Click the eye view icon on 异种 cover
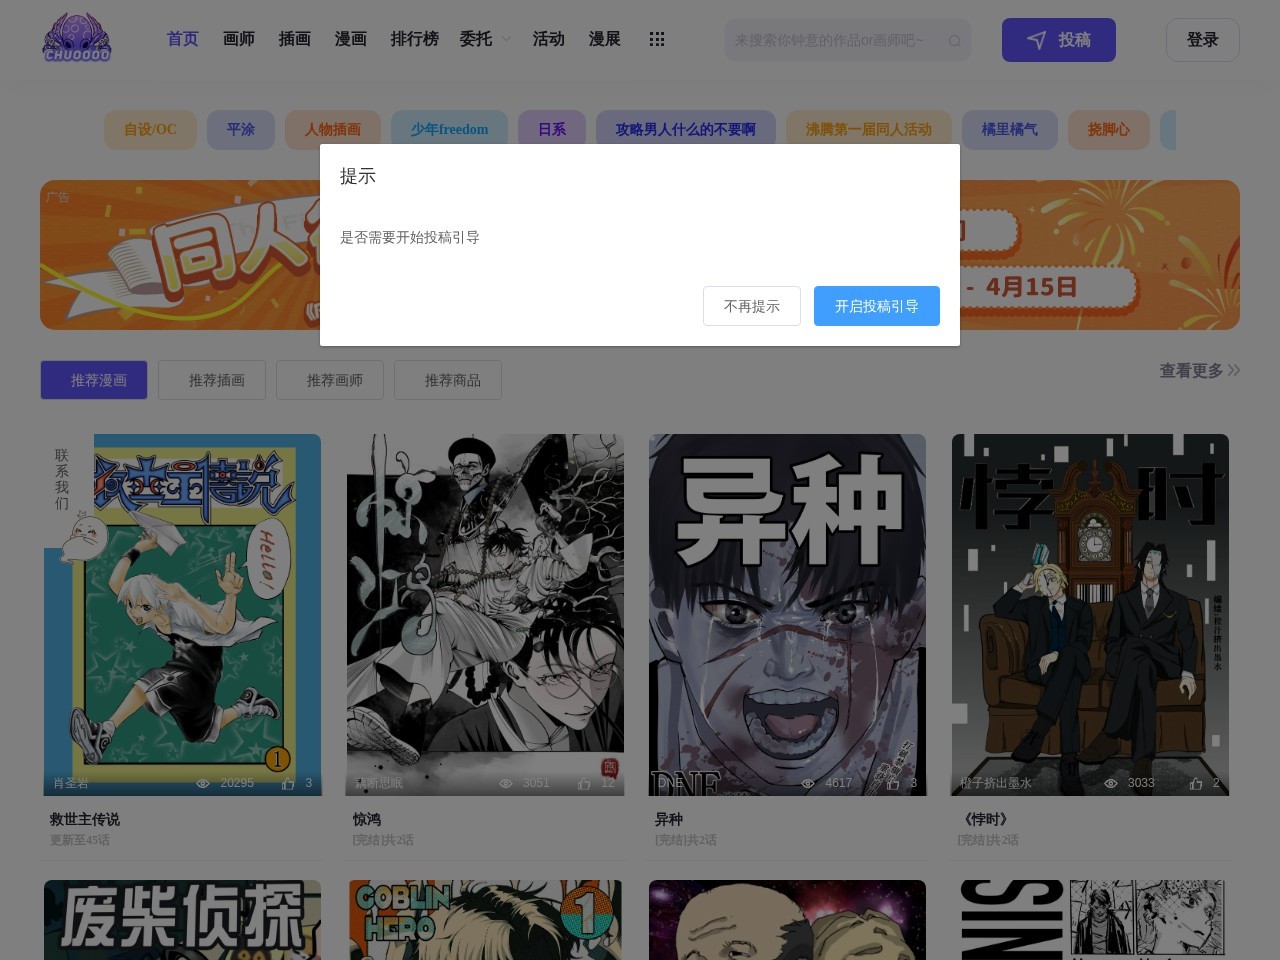 808,784
